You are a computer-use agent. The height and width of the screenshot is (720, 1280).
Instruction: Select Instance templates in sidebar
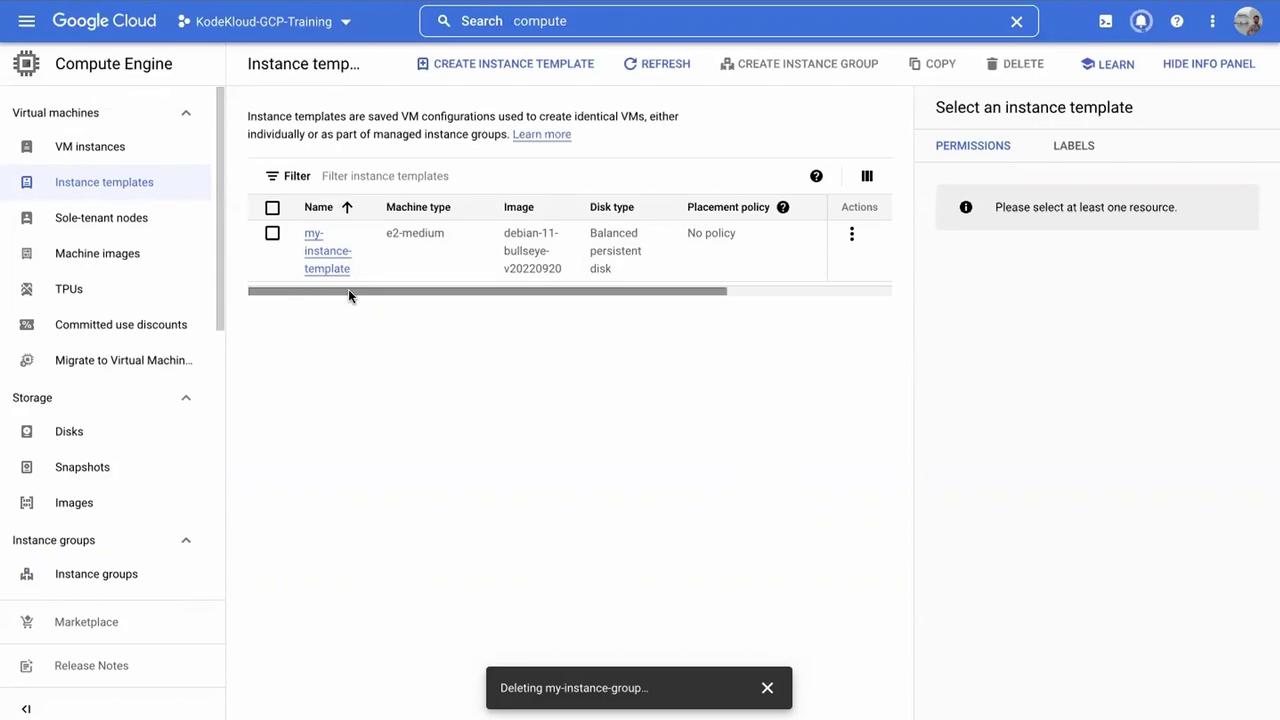(104, 182)
